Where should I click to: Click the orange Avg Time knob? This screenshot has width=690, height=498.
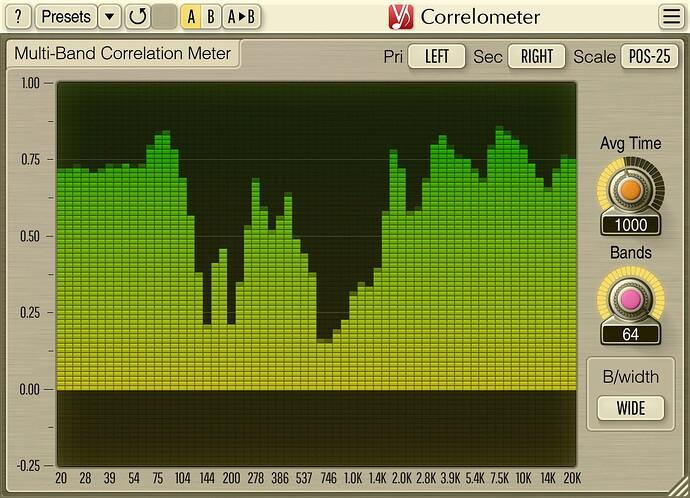click(x=630, y=189)
